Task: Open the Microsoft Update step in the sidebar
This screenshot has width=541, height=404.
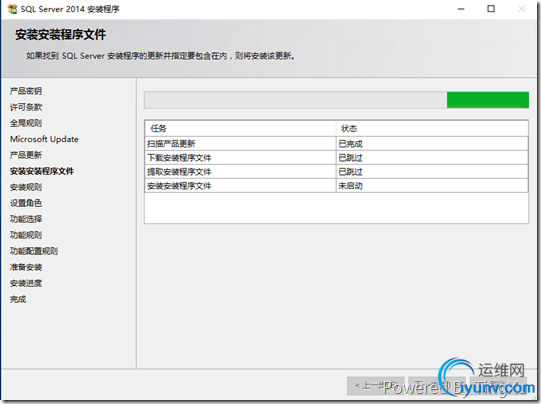Action: 44,139
